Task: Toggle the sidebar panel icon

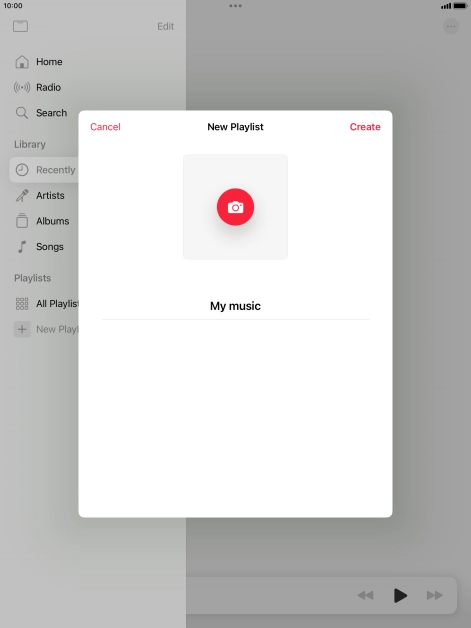Action: tap(20, 26)
